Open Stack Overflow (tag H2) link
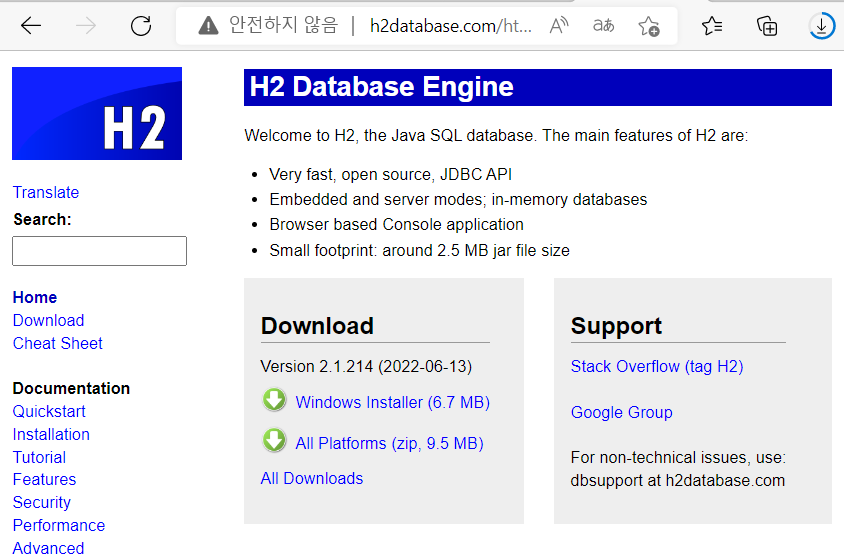The width and height of the screenshot is (844, 555). point(657,367)
